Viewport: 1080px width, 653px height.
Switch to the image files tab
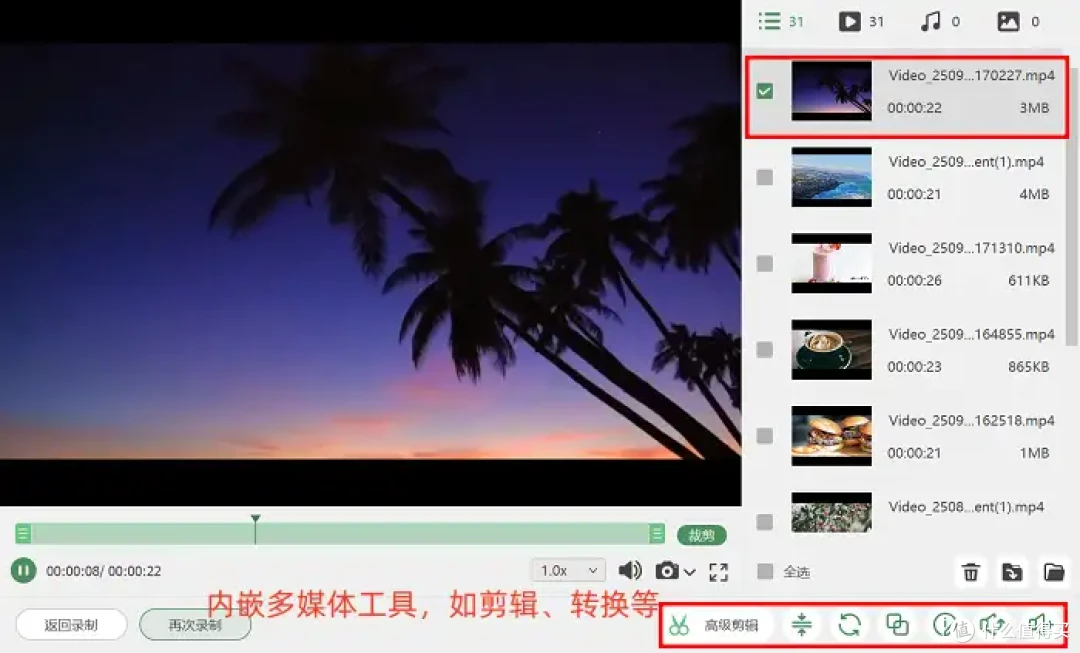coord(1018,21)
